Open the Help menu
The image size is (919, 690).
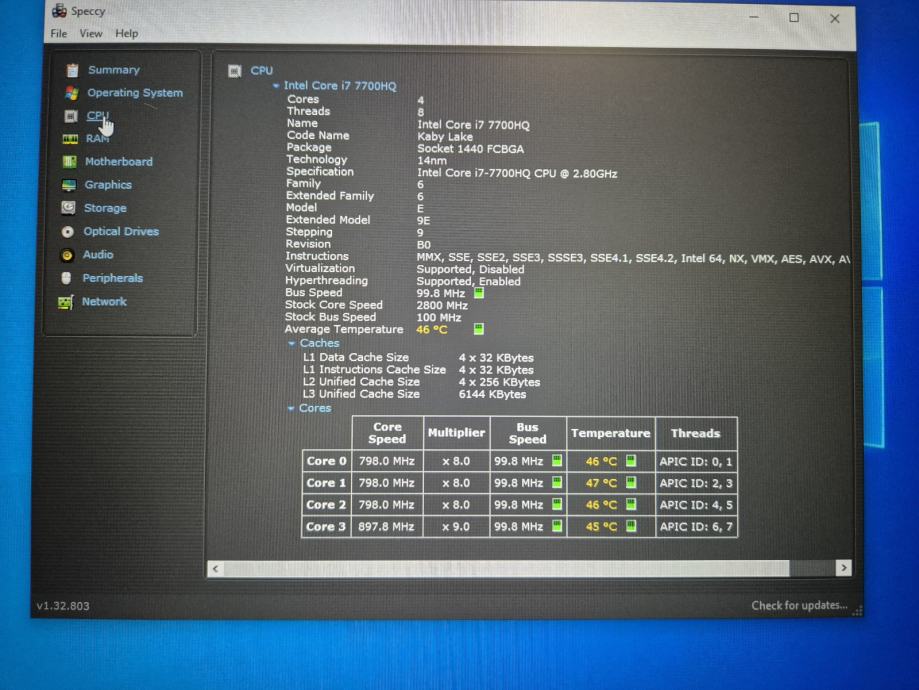[x=127, y=33]
